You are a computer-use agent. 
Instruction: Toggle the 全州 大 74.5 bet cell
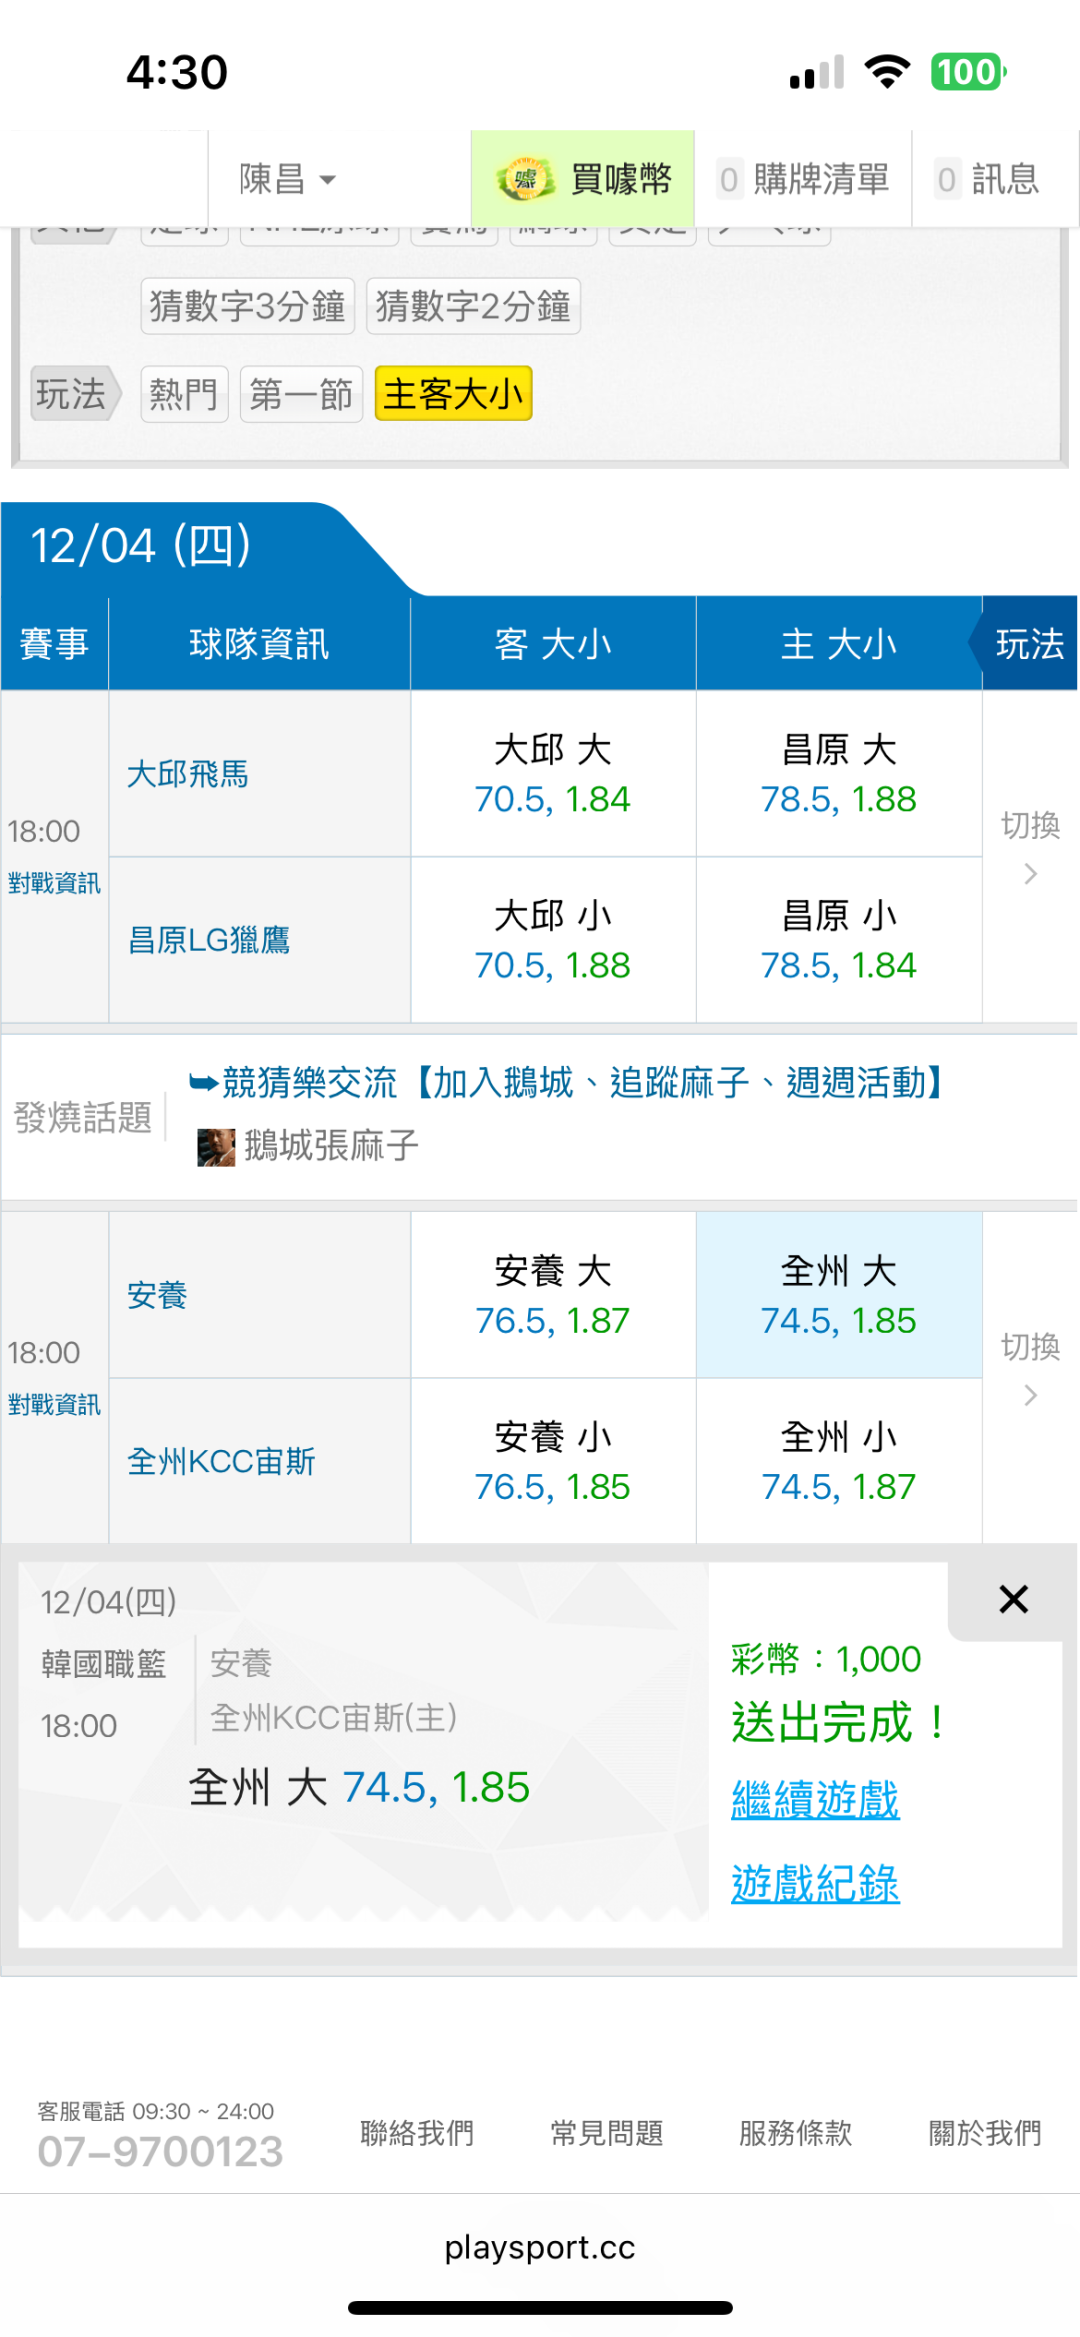tap(838, 1296)
